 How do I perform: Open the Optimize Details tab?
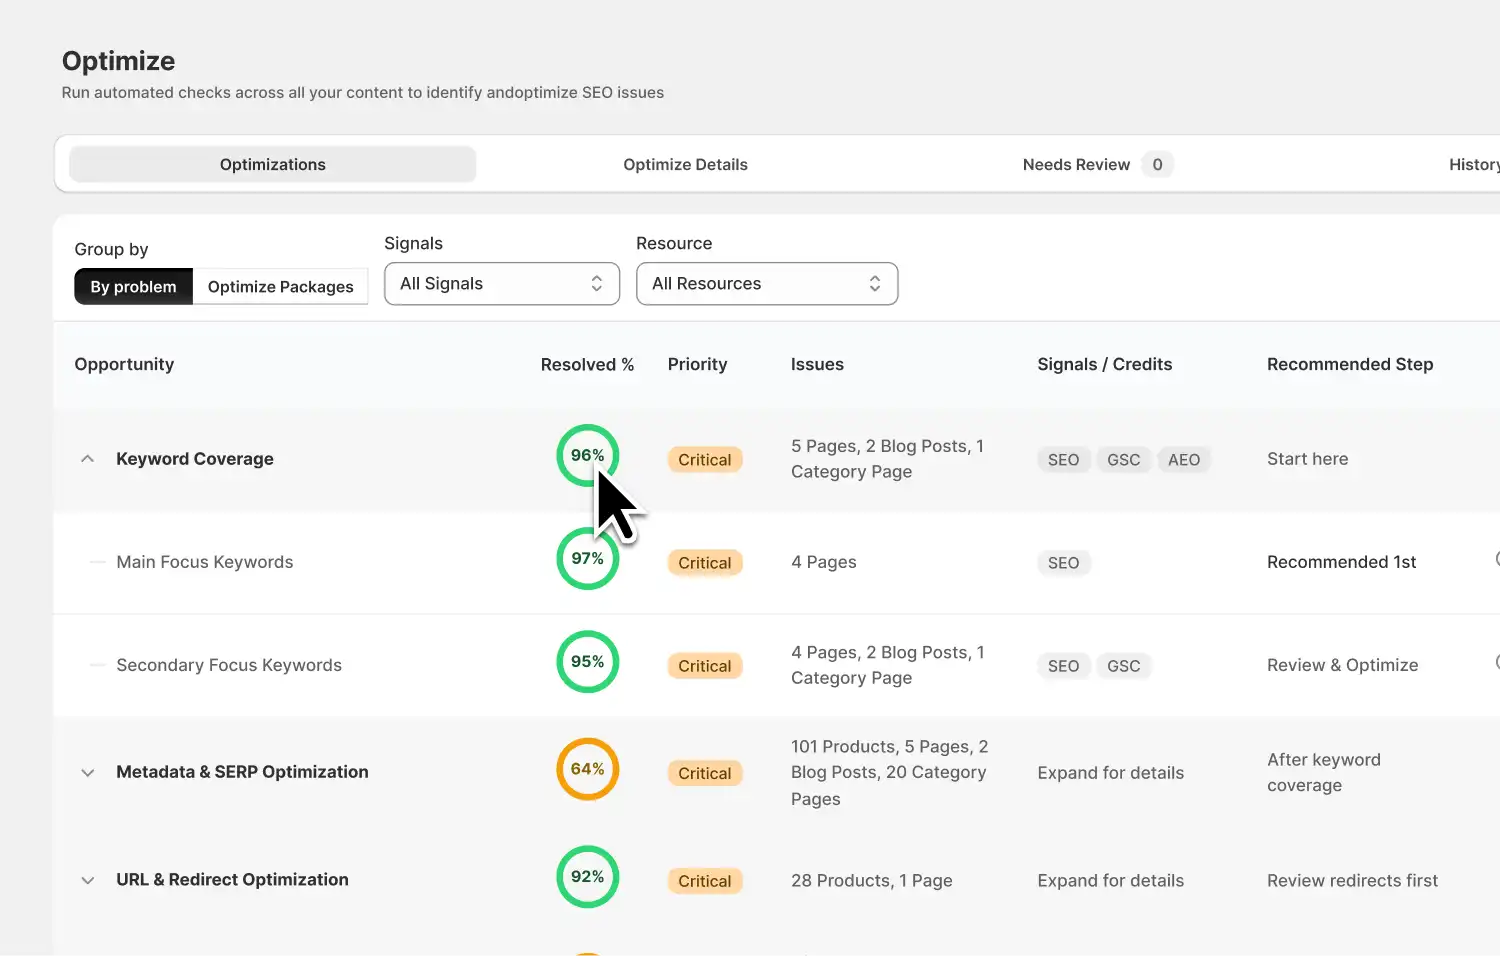pos(685,165)
